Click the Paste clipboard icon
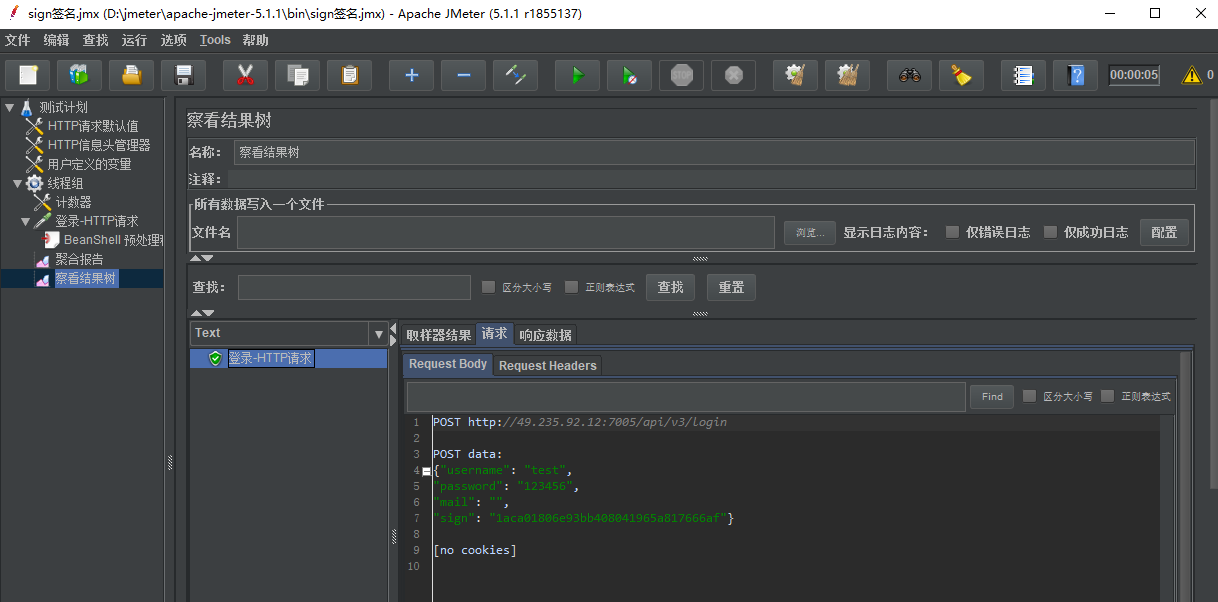 (x=349, y=75)
